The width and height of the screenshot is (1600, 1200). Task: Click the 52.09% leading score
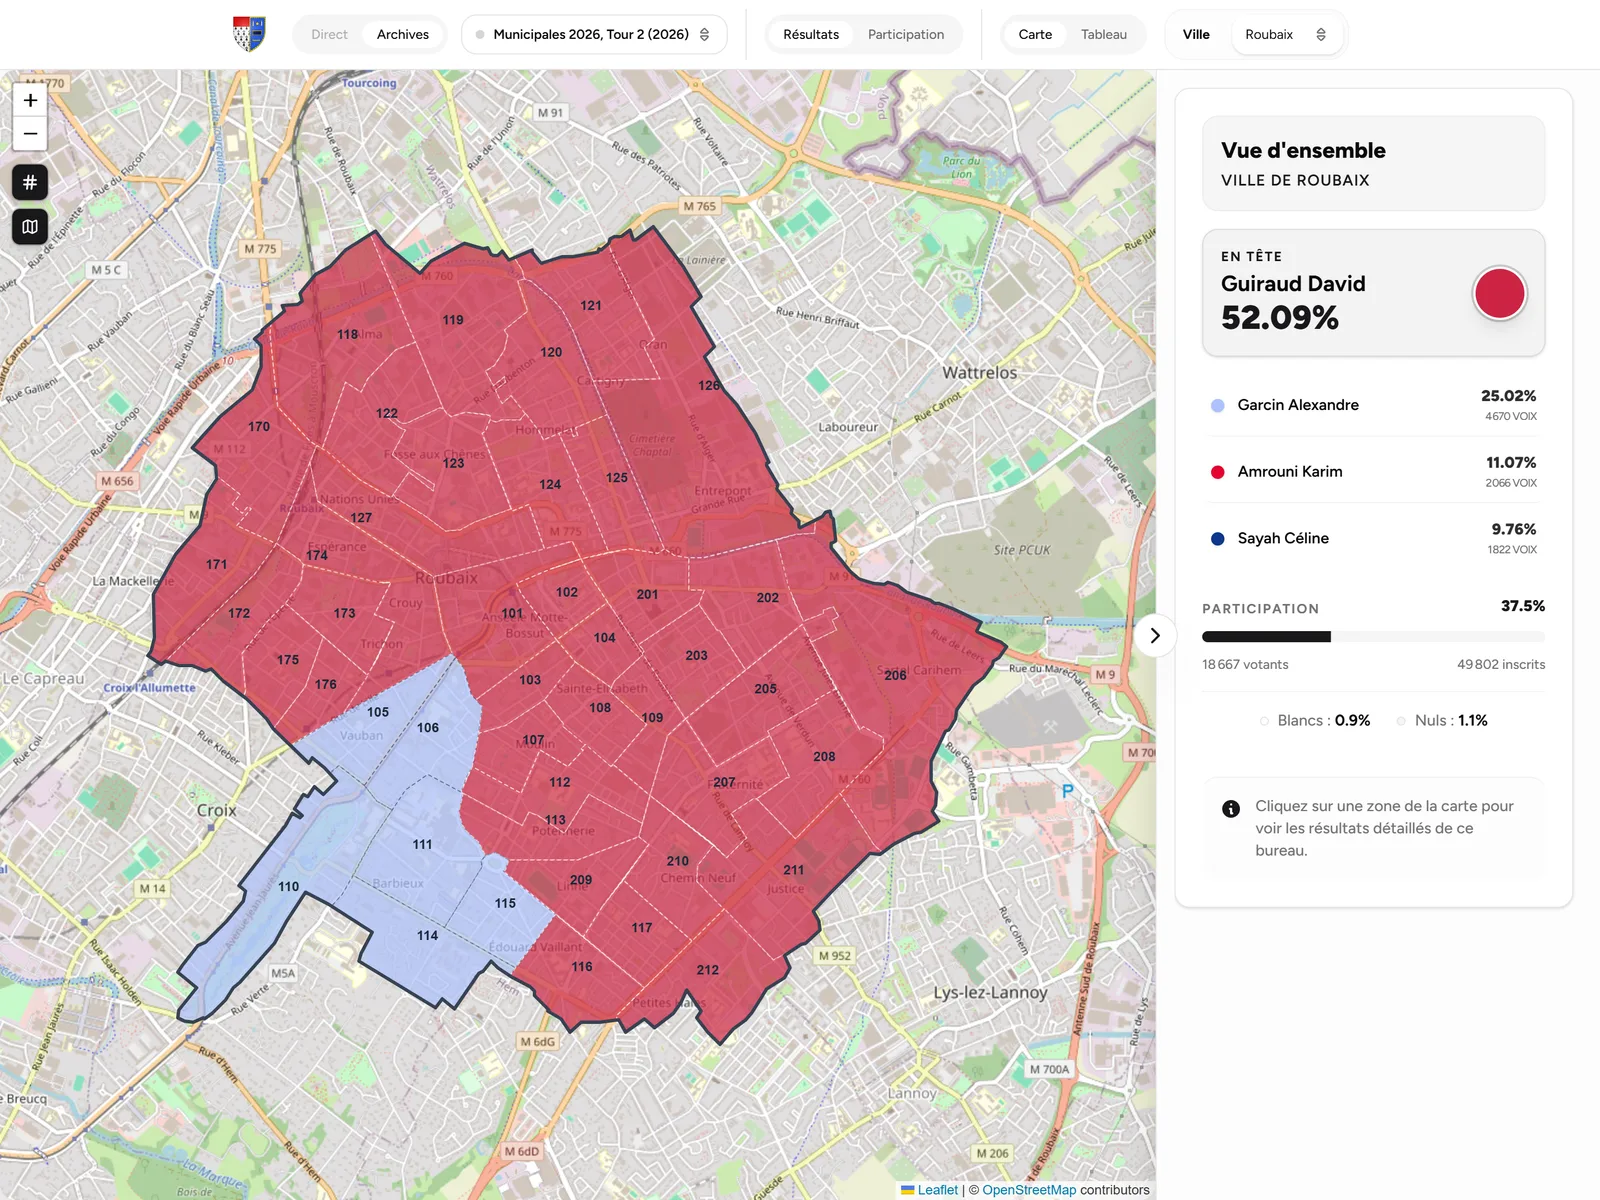(x=1280, y=318)
